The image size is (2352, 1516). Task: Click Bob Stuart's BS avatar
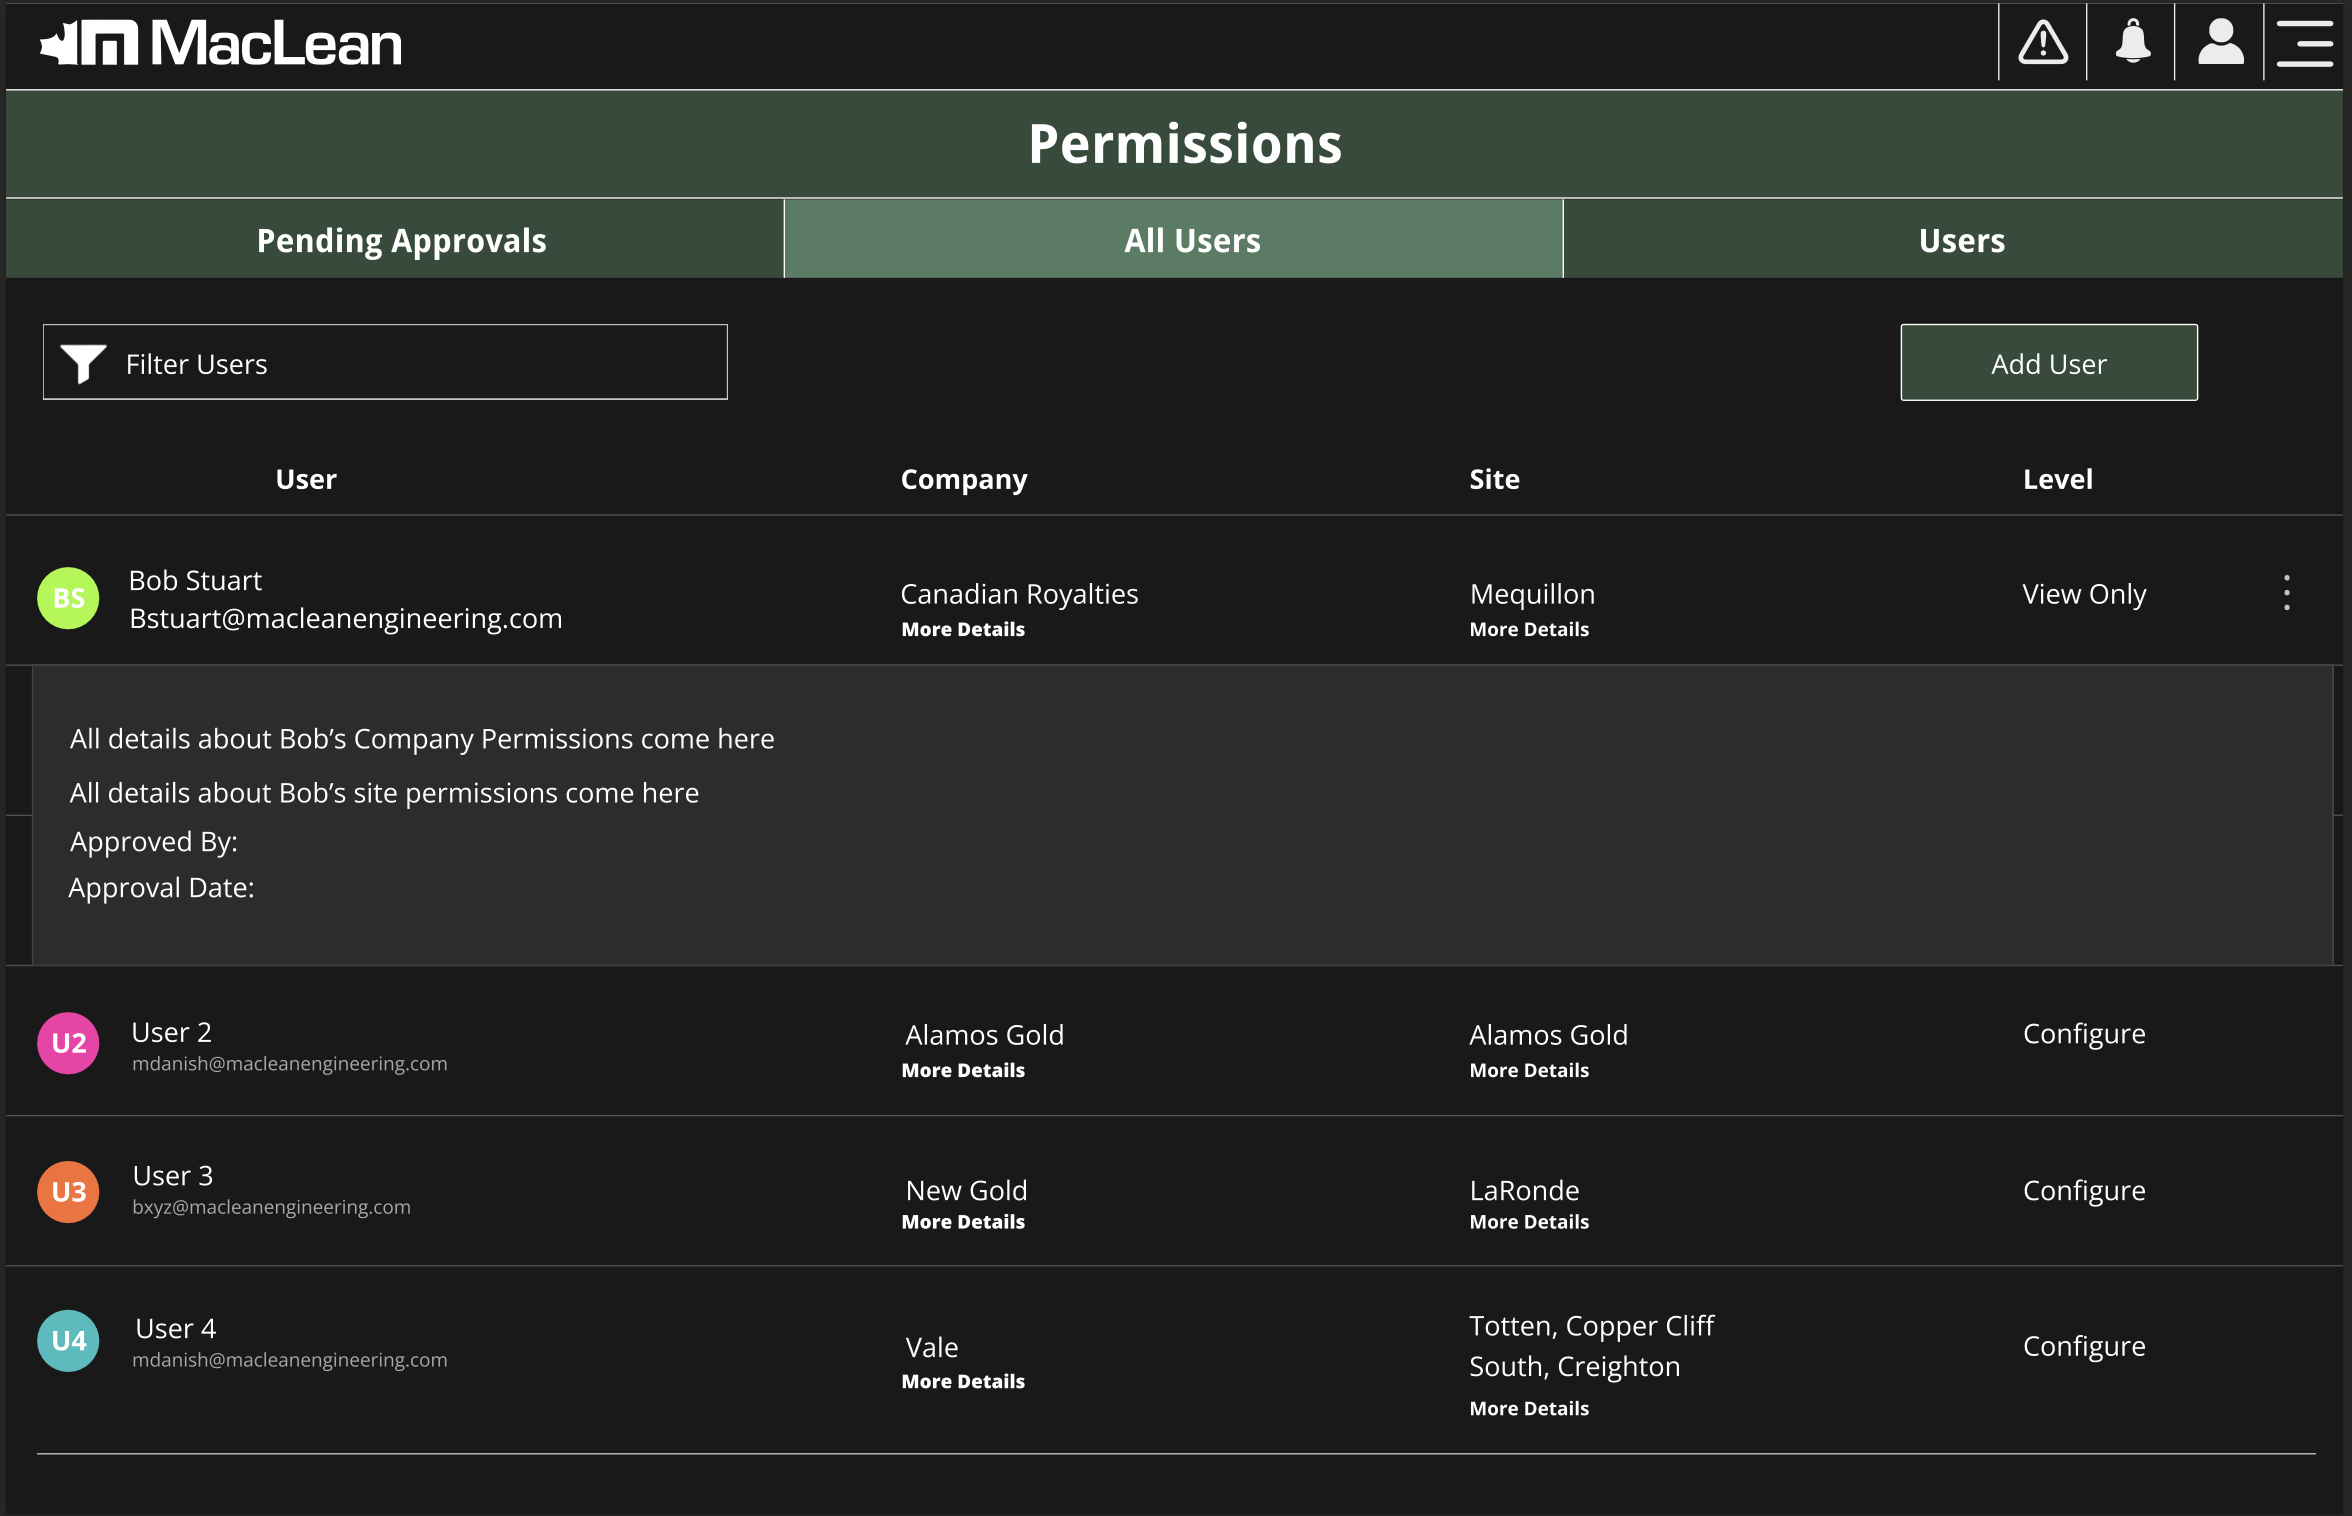click(68, 598)
